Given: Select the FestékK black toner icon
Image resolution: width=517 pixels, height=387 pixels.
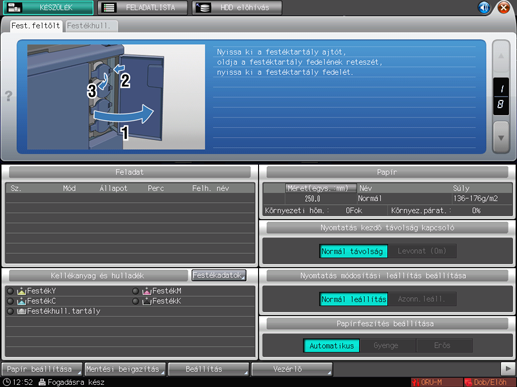Looking at the screenshot, I should click(x=147, y=301).
